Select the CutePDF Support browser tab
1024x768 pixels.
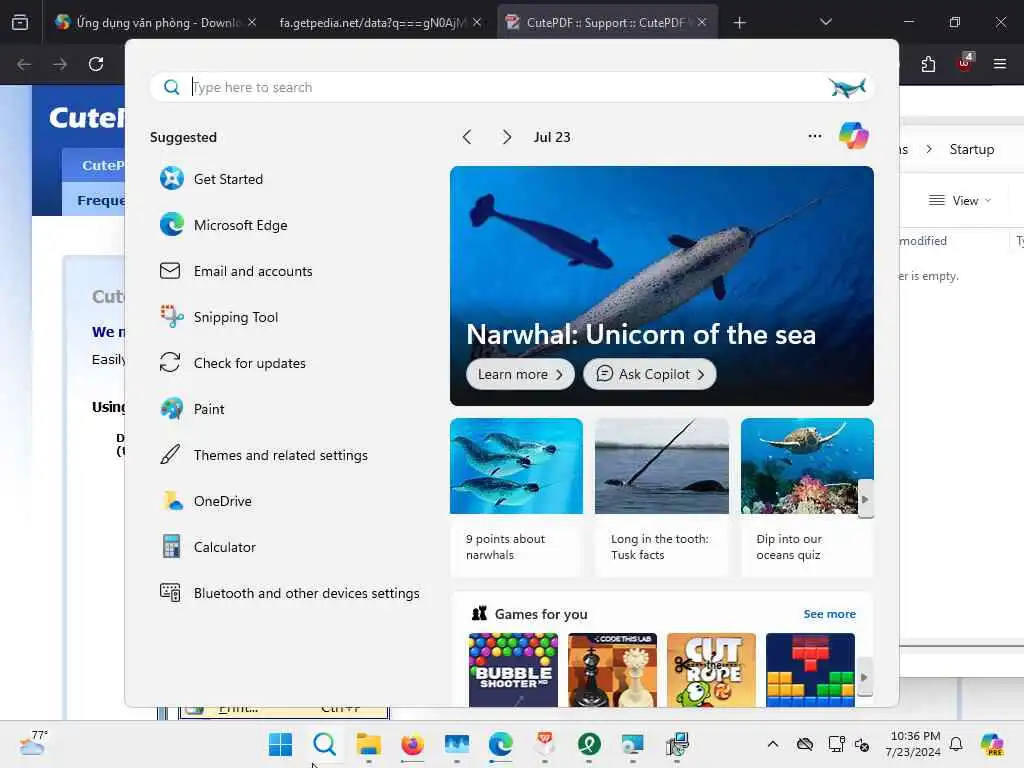607,23
